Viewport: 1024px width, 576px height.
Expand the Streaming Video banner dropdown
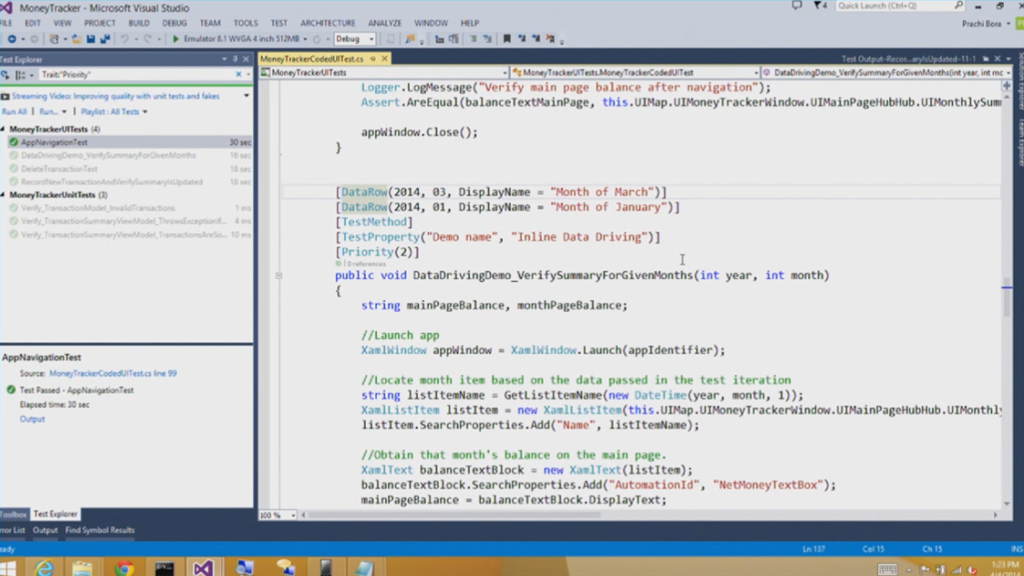point(246,96)
